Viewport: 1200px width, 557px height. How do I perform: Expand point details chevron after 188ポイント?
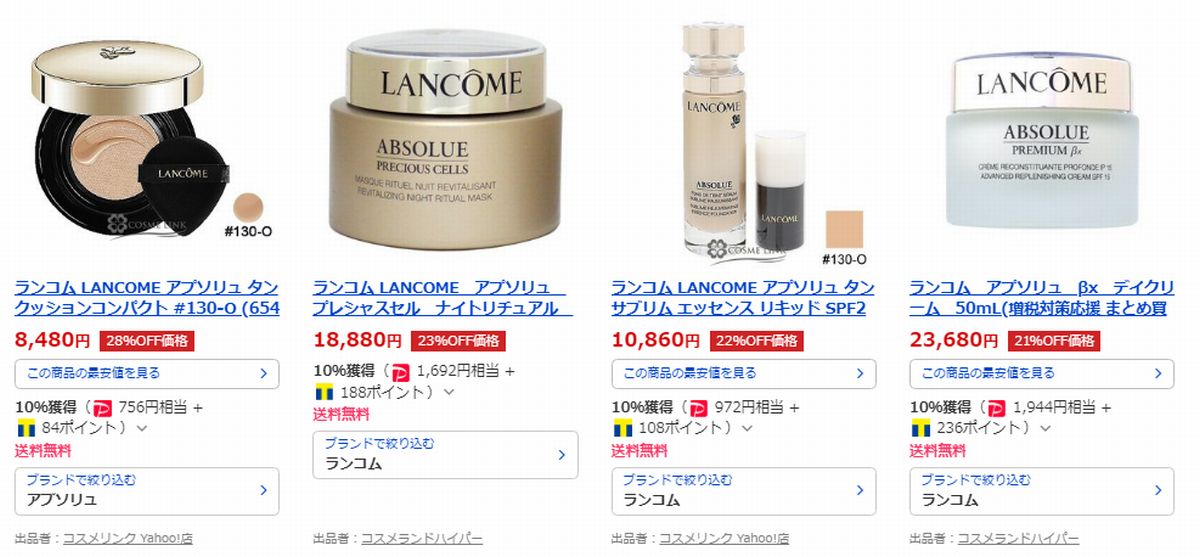point(448,393)
